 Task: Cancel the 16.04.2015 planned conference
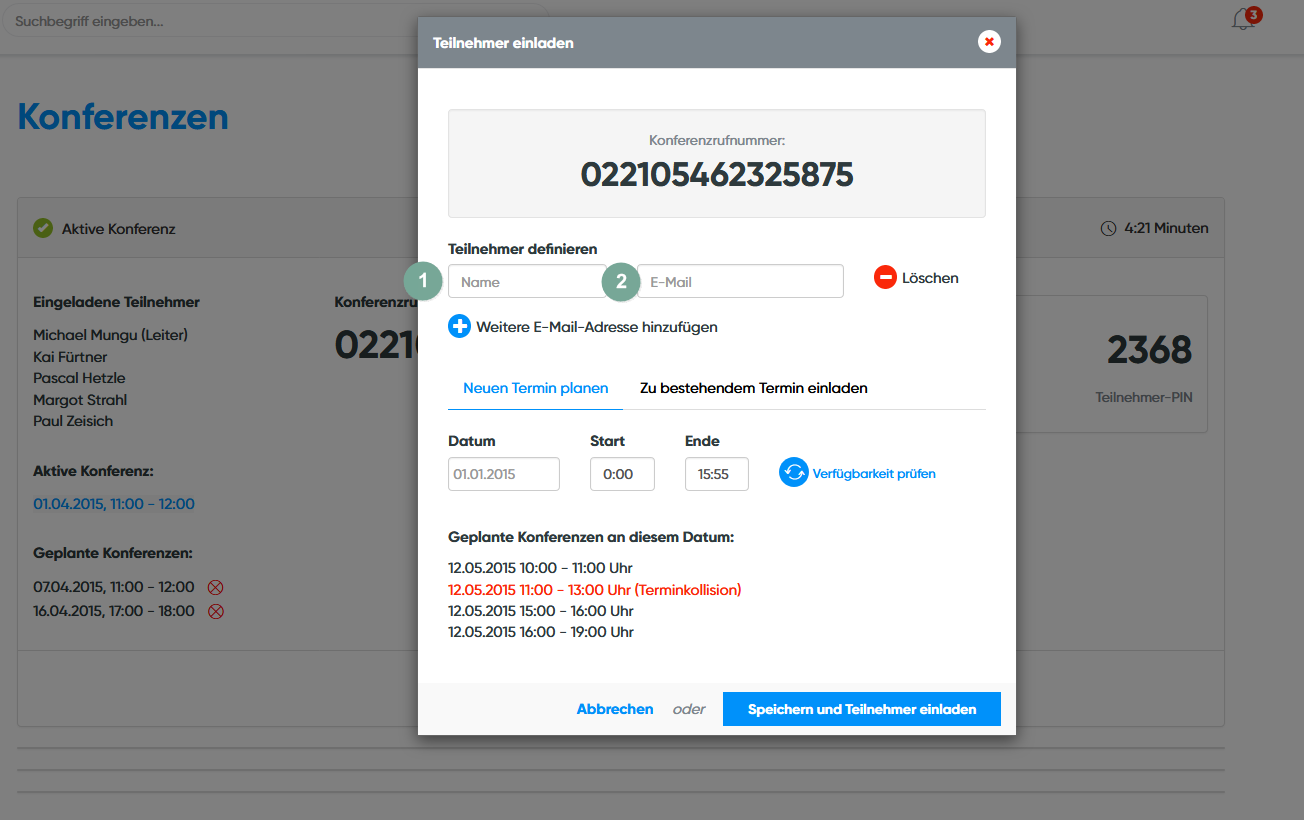pos(215,611)
